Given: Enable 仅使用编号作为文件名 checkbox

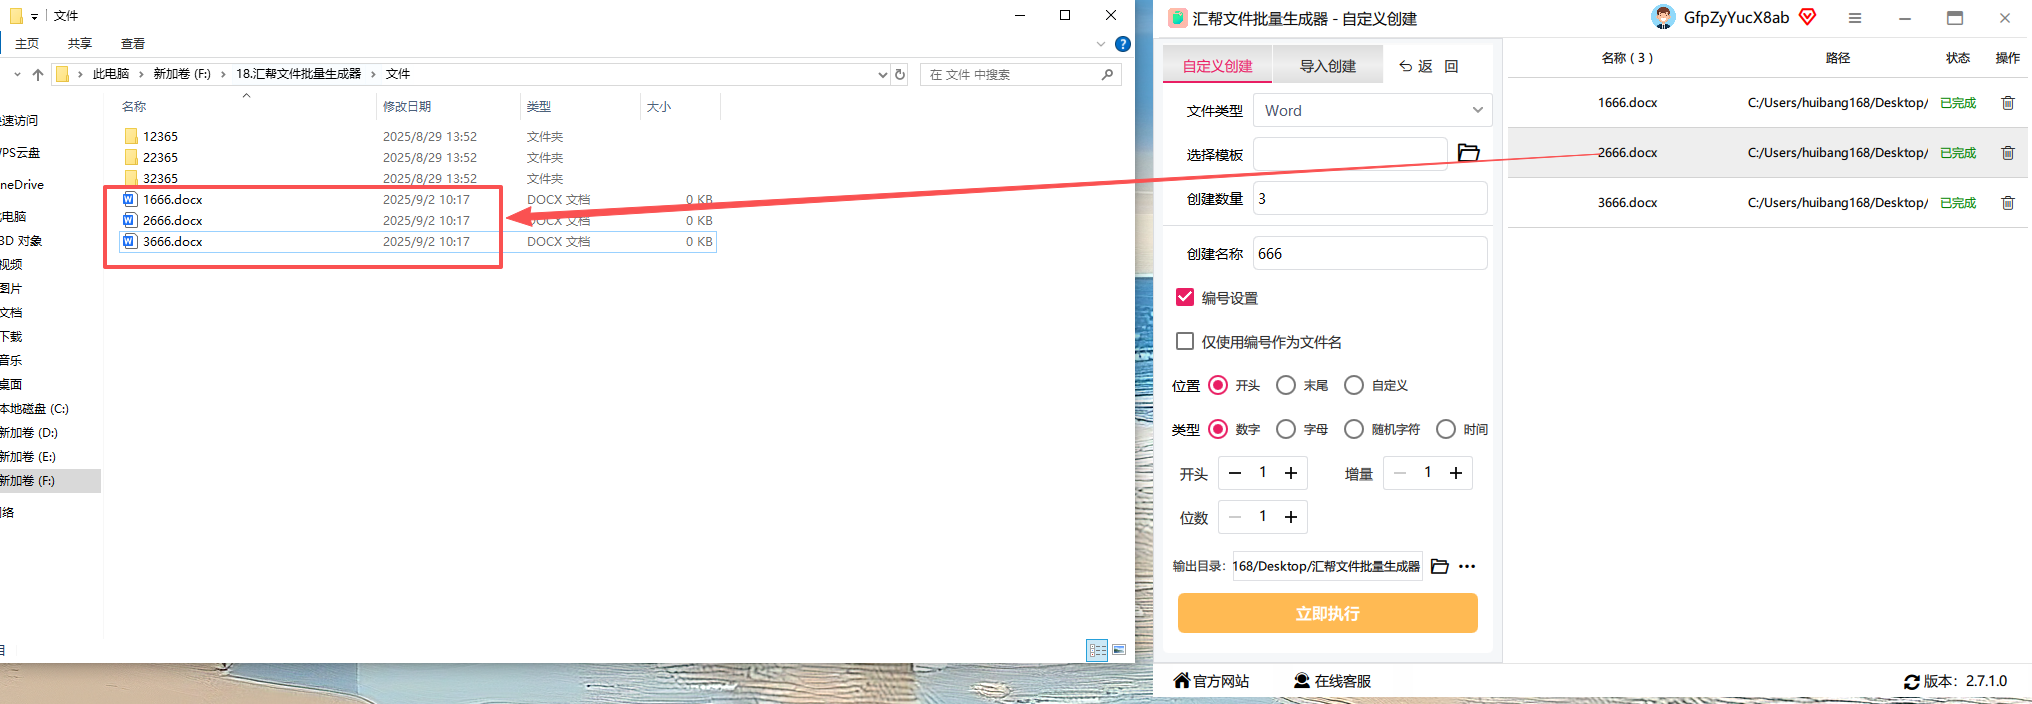Looking at the screenshot, I should click(x=1185, y=341).
